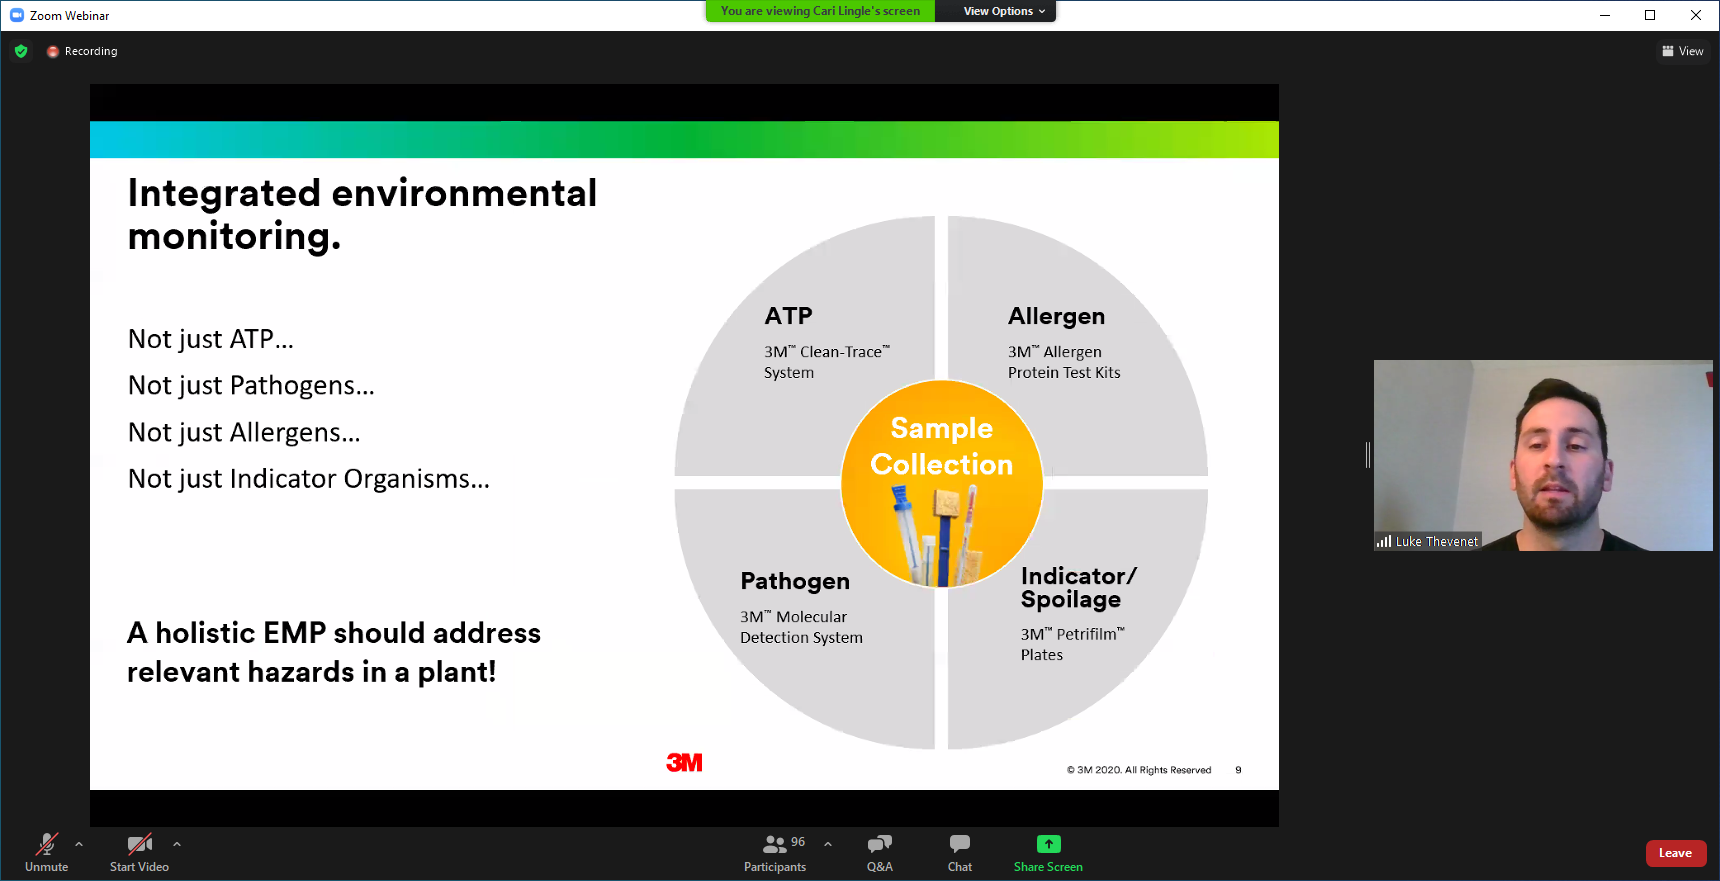This screenshot has height=881, width=1720.
Task: Click 'Not just Pathogens...' line
Action: [x=251, y=386]
